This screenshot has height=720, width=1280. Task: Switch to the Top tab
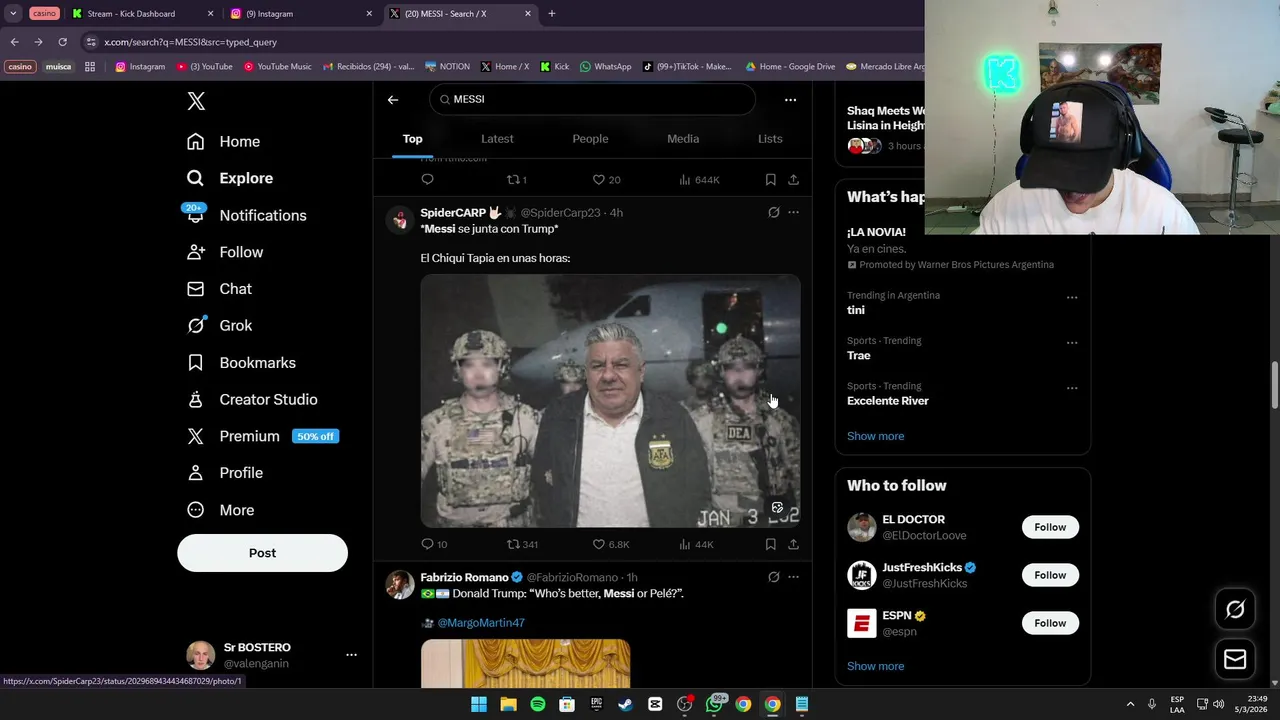click(412, 139)
